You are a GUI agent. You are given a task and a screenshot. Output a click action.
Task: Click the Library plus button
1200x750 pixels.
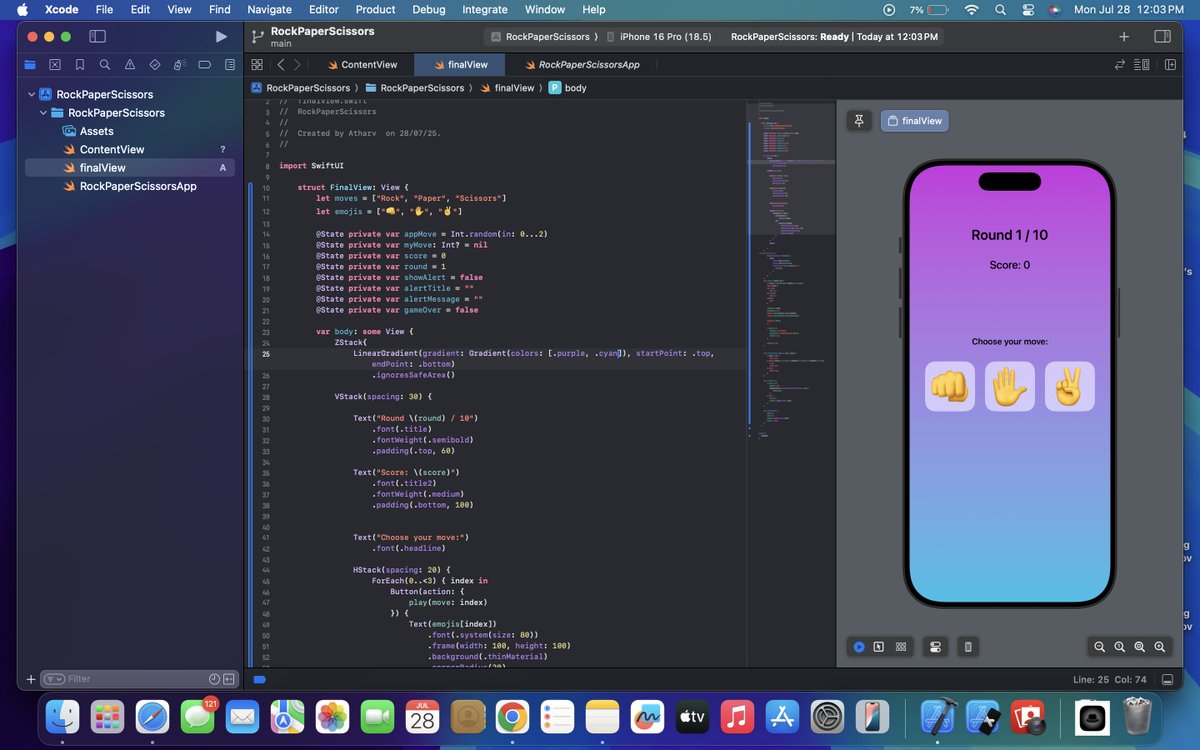tap(1124, 36)
